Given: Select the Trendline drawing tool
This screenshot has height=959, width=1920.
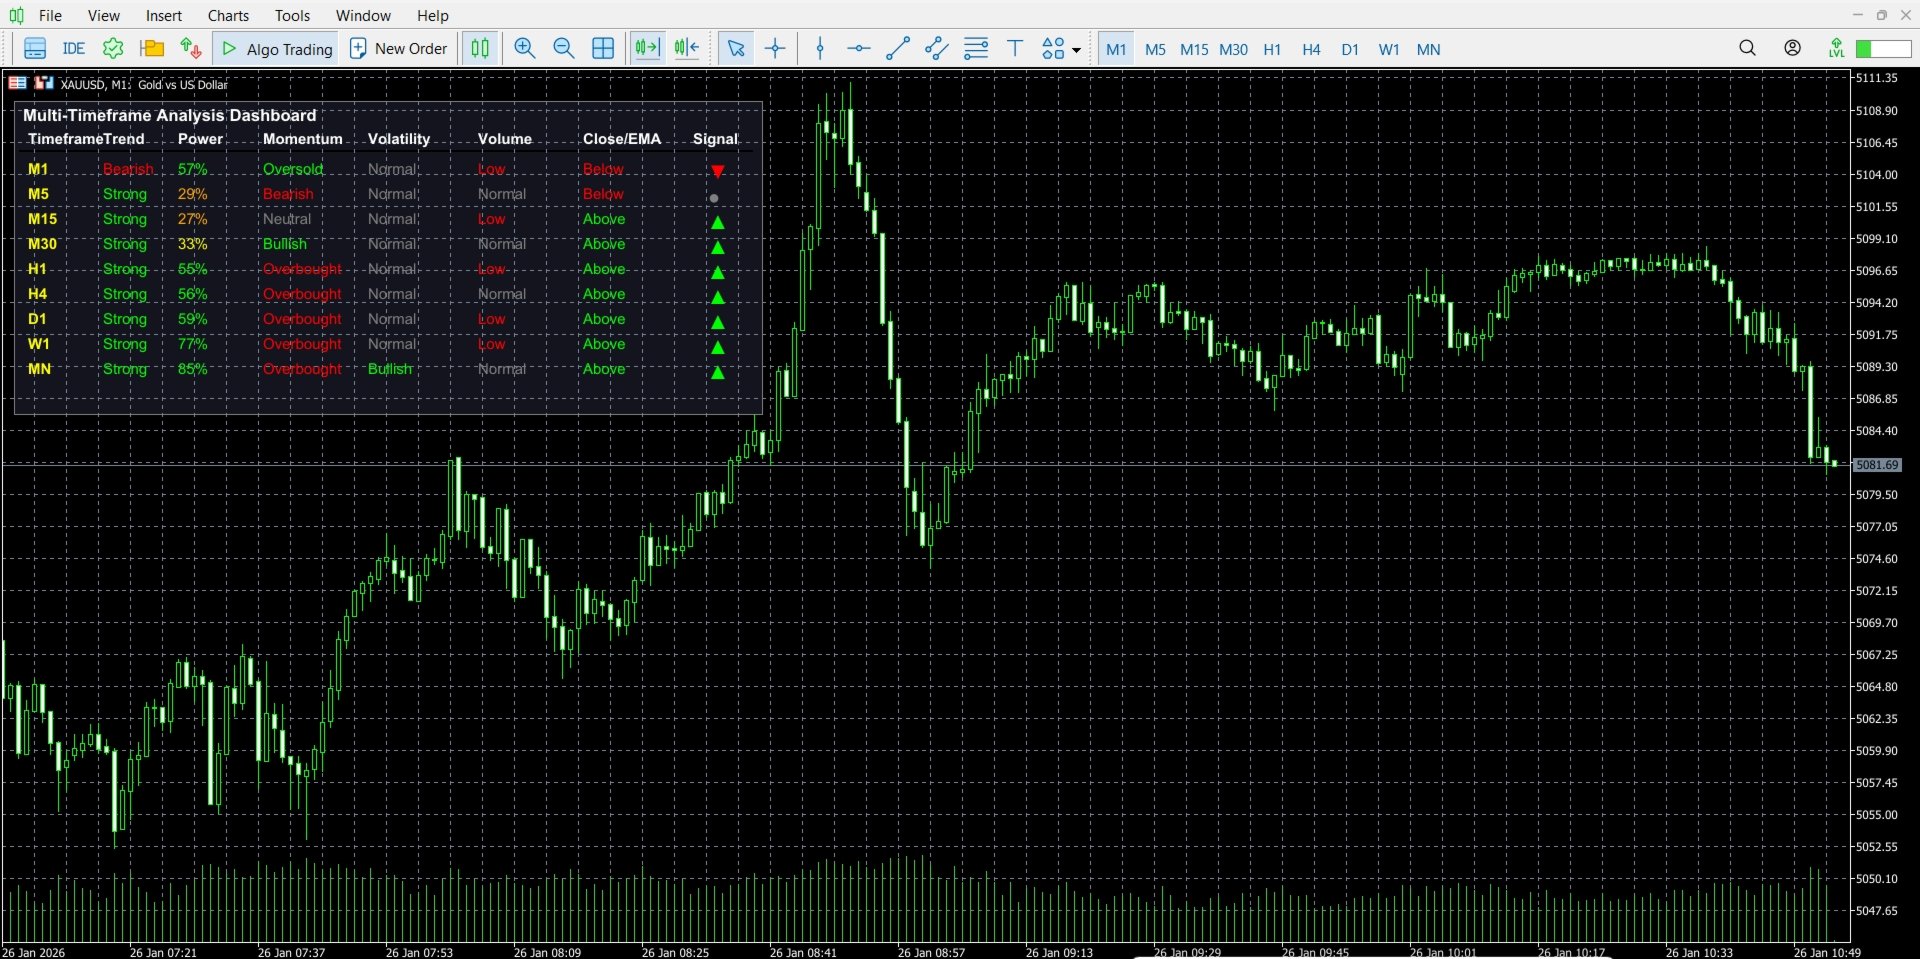Looking at the screenshot, I should 898,48.
